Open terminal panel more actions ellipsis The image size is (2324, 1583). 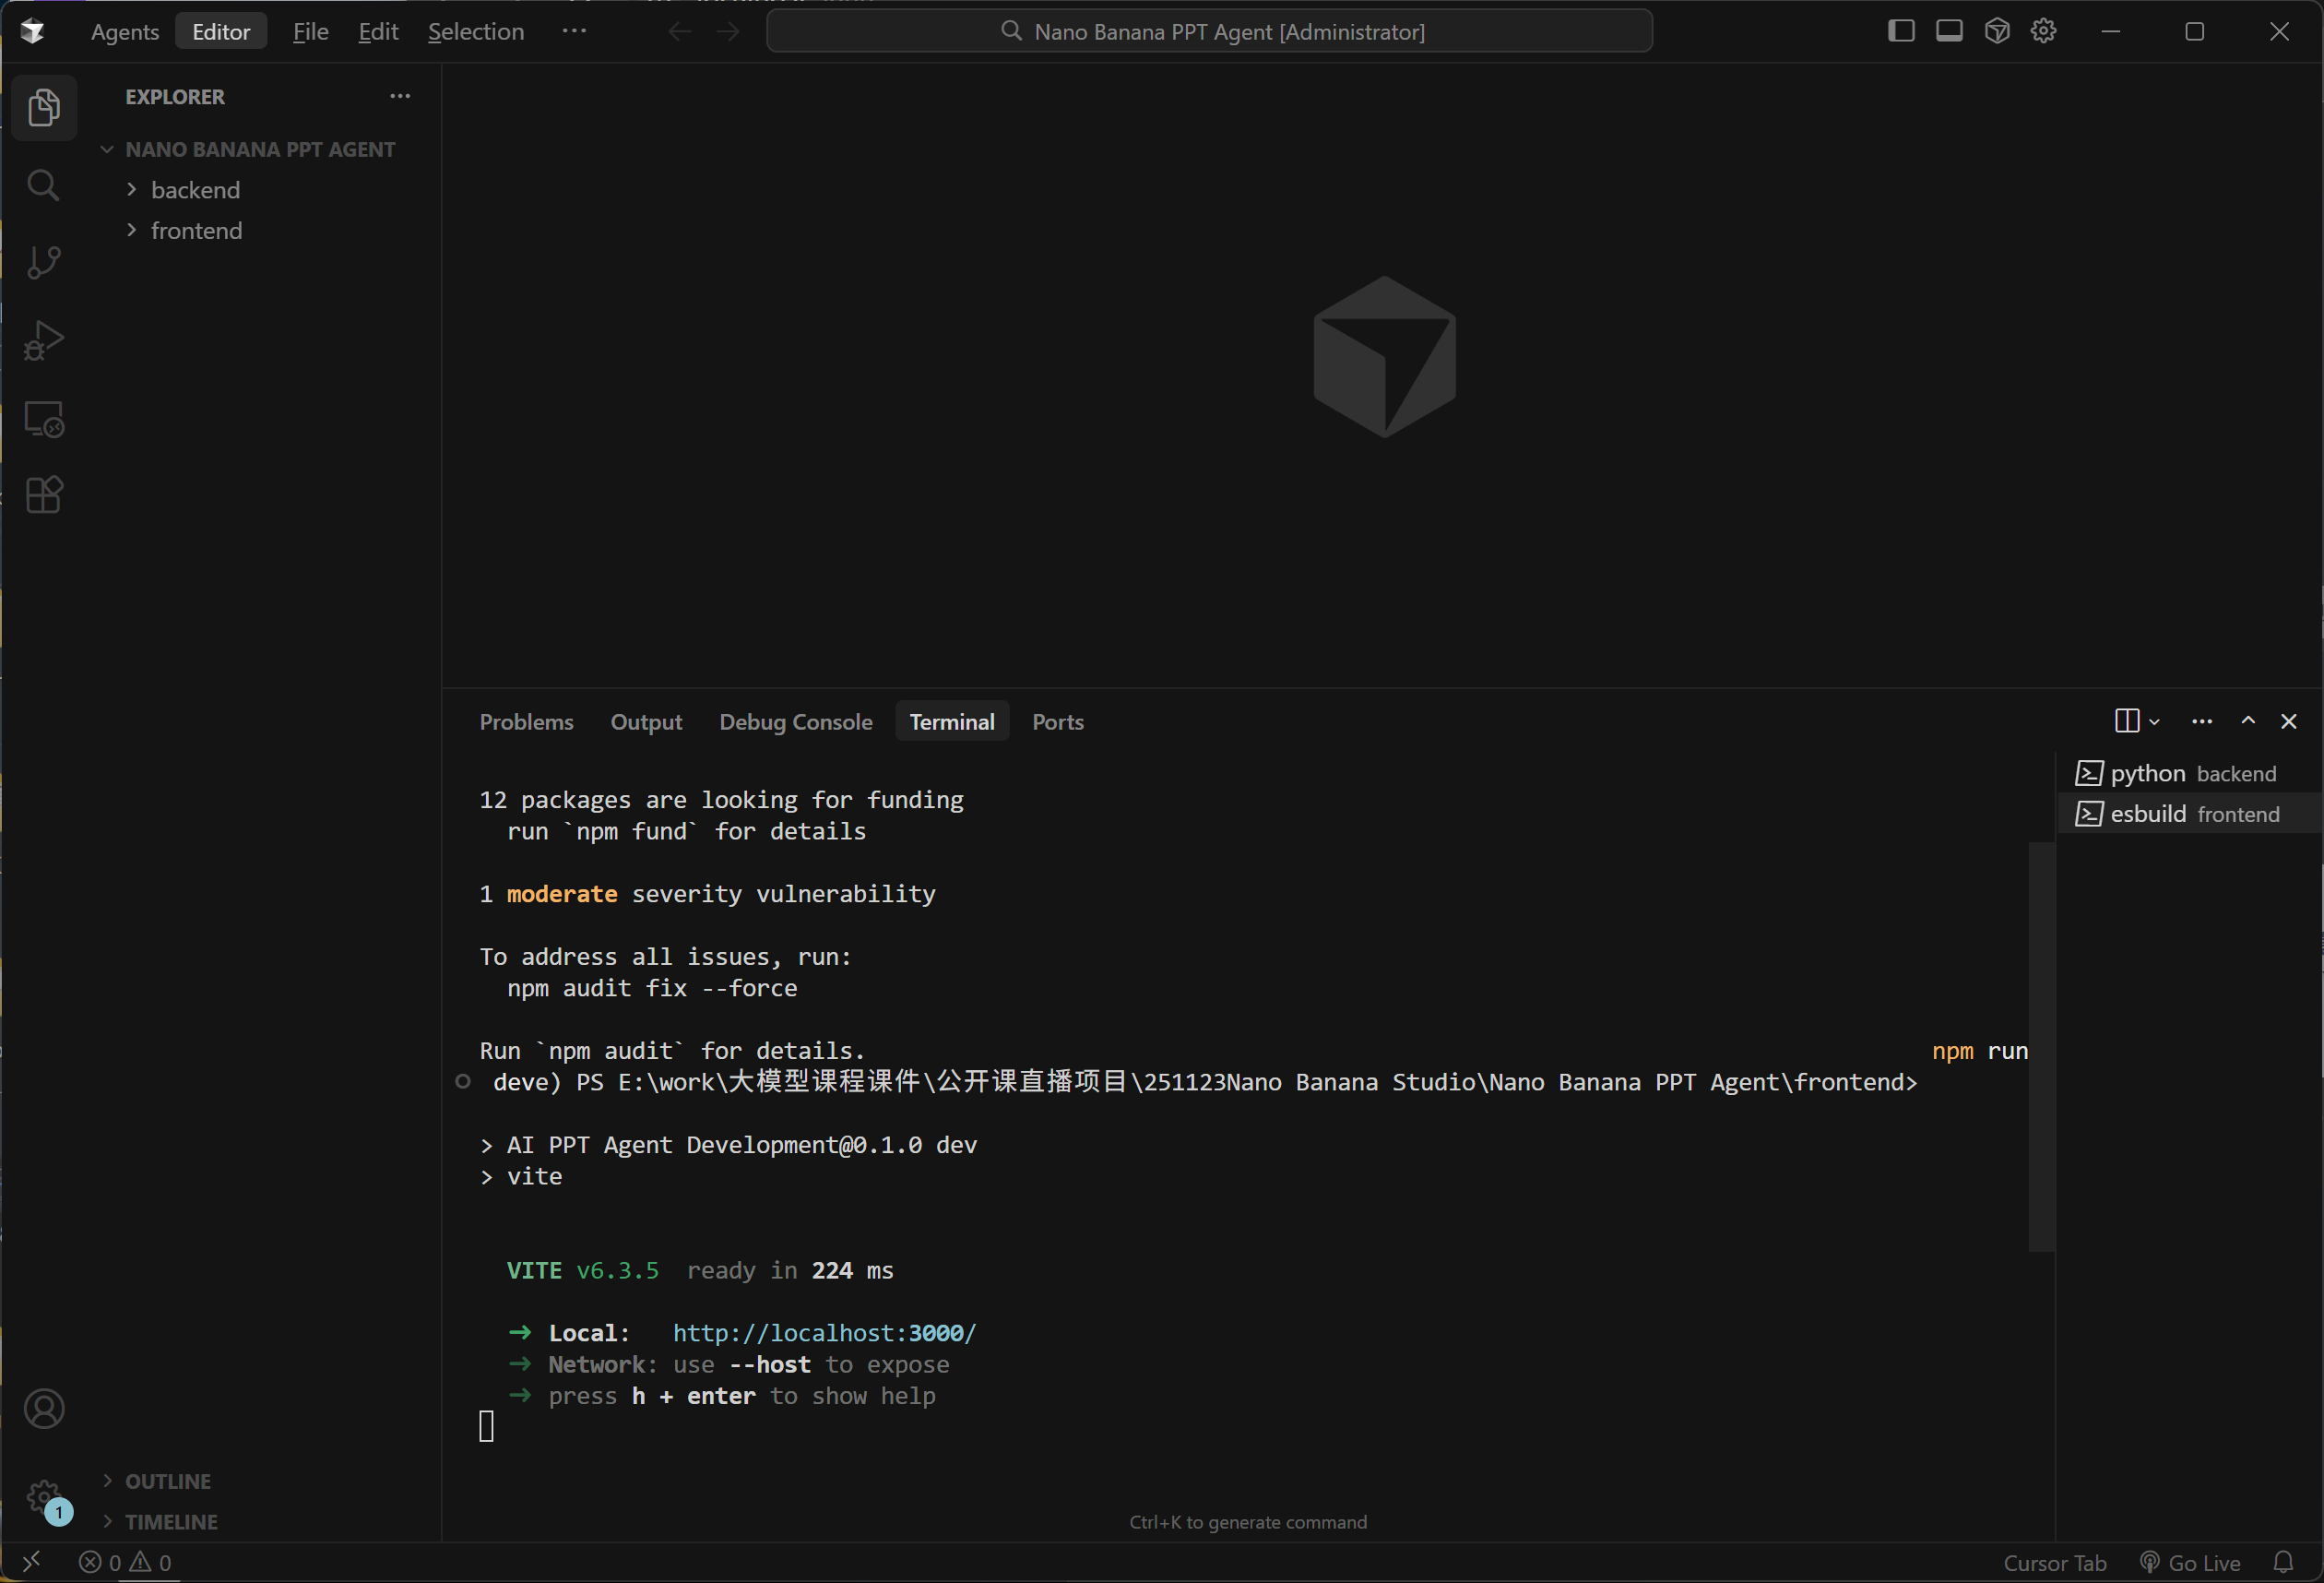pos(2202,721)
